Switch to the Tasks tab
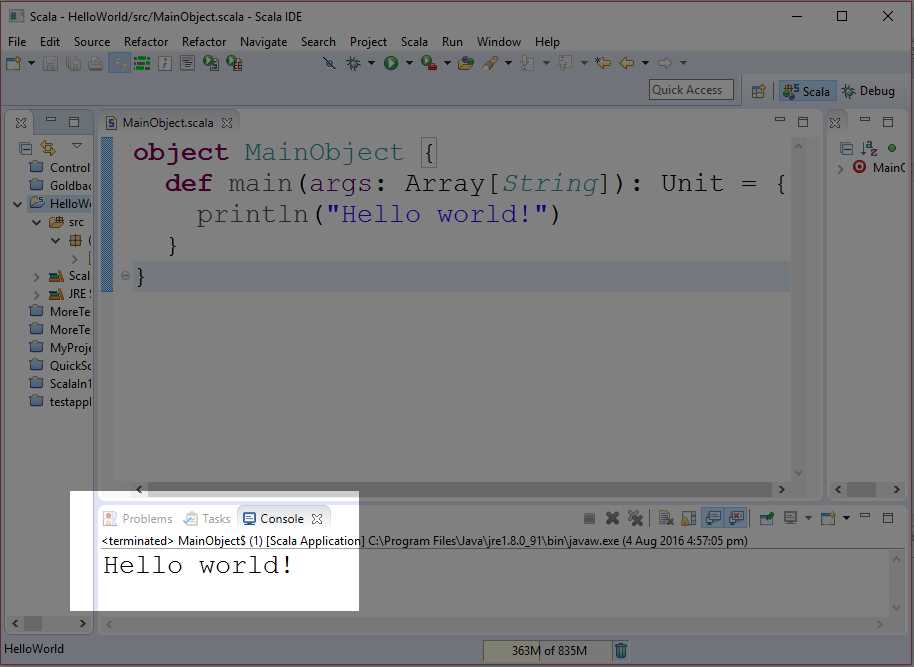 [x=208, y=518]
